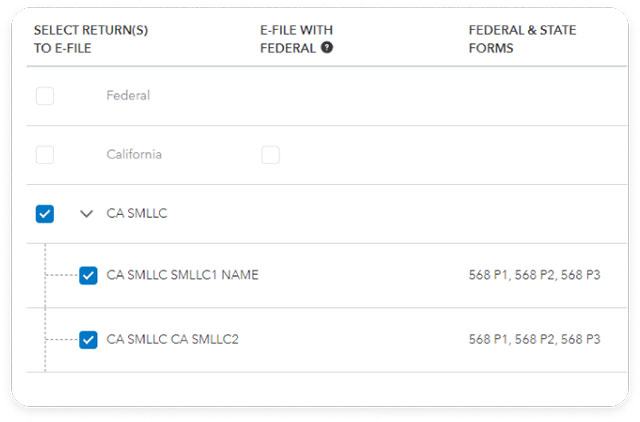
Task: Collapse the CA SMLLC group chevron
Action: pos(86,213)
